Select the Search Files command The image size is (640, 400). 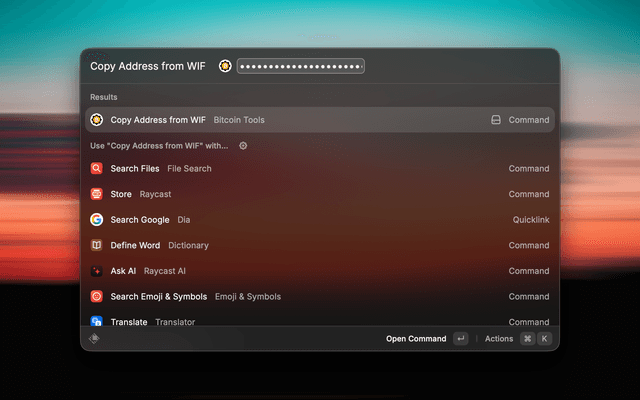click(x=320, y=168)
